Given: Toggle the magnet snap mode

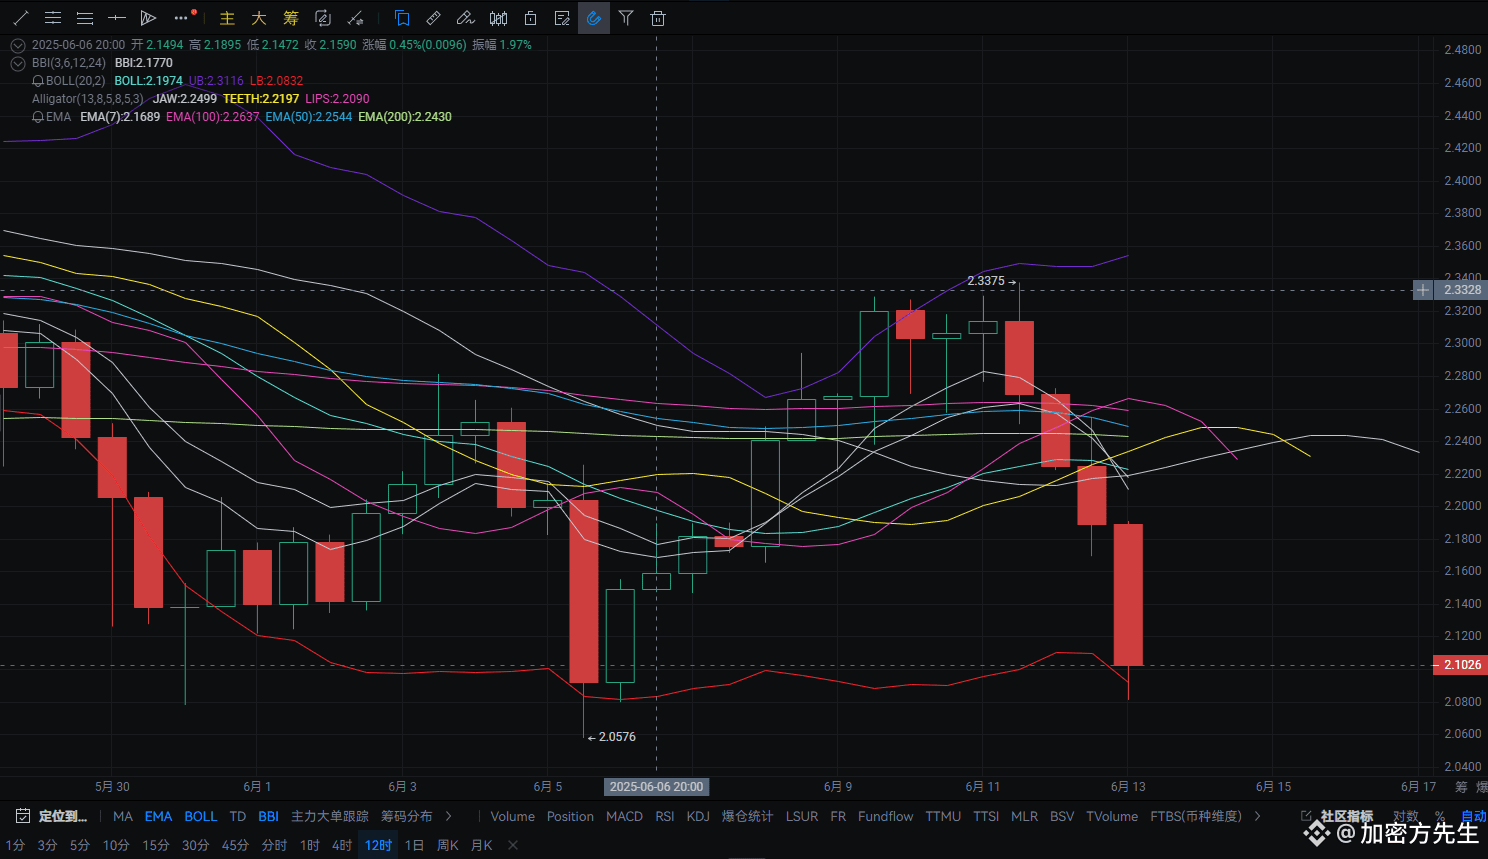Looking at the screenshot, I should pyautogui.click(x=594, y=18).
